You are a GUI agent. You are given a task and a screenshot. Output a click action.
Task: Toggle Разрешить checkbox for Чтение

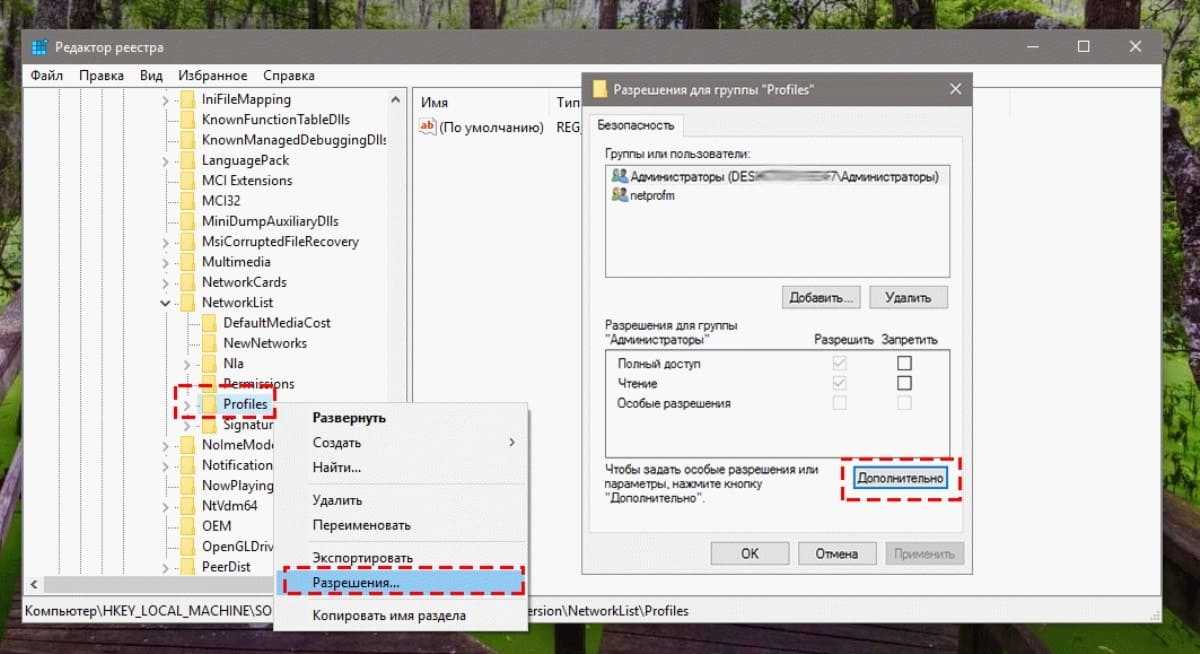tap(840, 383)
